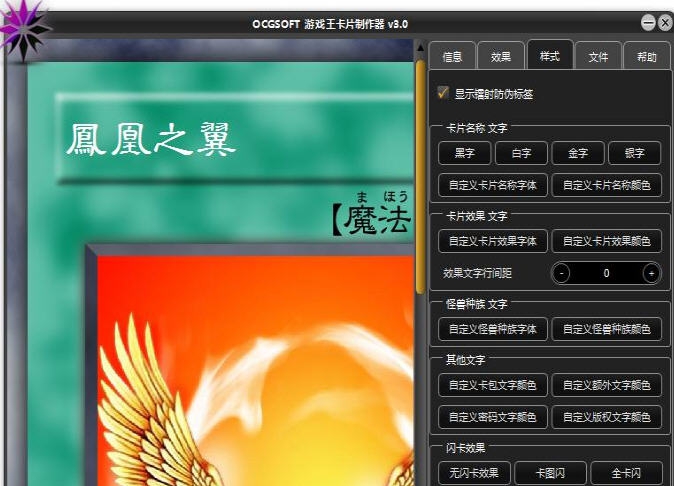
Task: Click 自定义密码文字颜色 button
Action: pos(493,417)
